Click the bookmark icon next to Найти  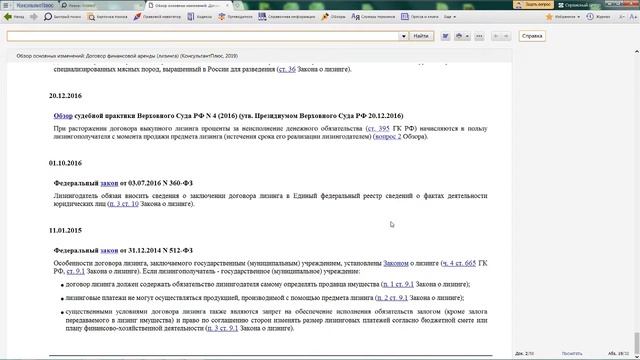point(445,36)
